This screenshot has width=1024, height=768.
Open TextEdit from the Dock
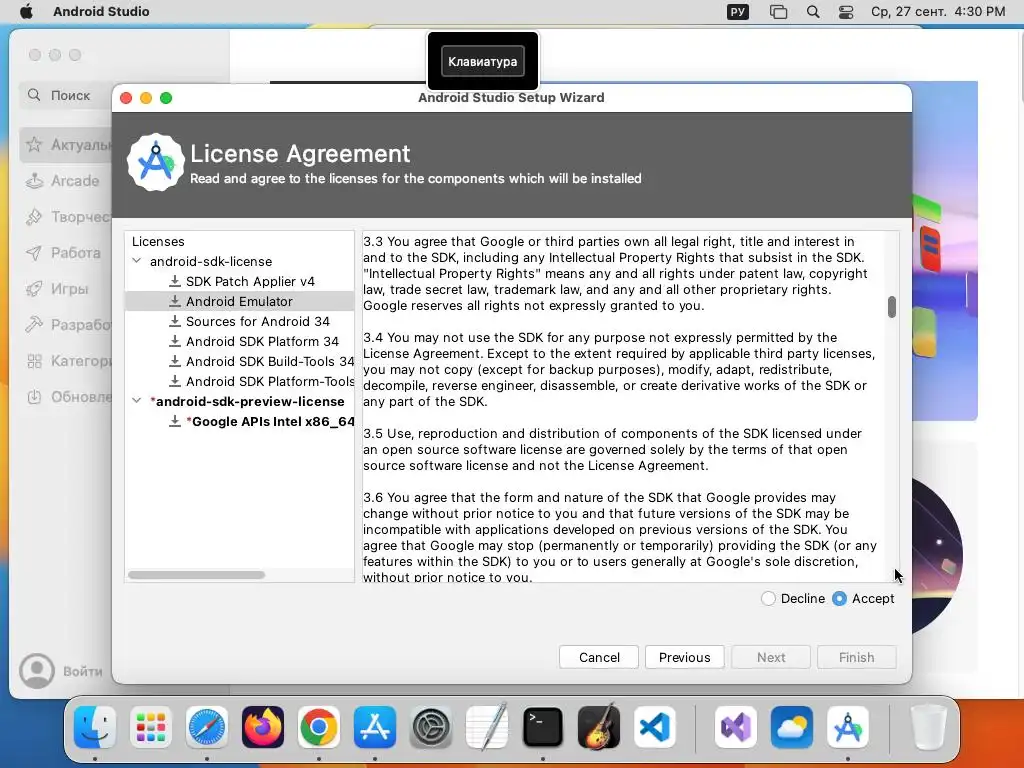point(487,727)
